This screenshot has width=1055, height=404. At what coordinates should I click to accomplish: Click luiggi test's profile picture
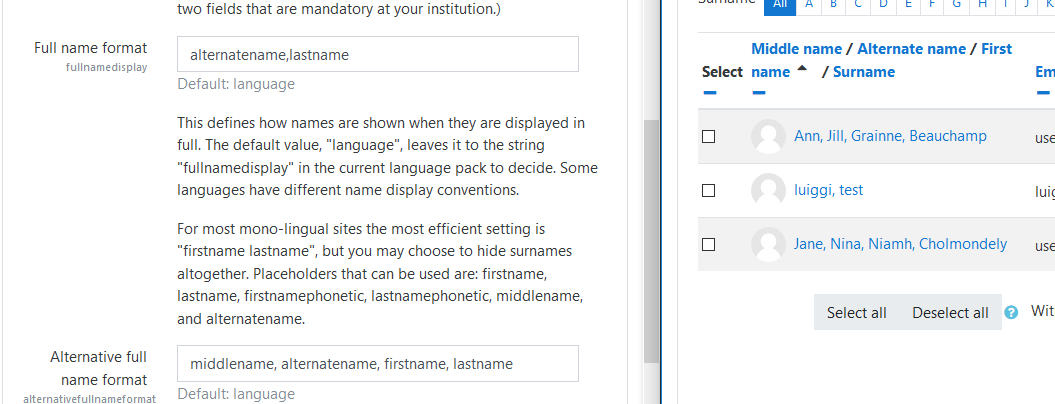click(x=768, y=191)
